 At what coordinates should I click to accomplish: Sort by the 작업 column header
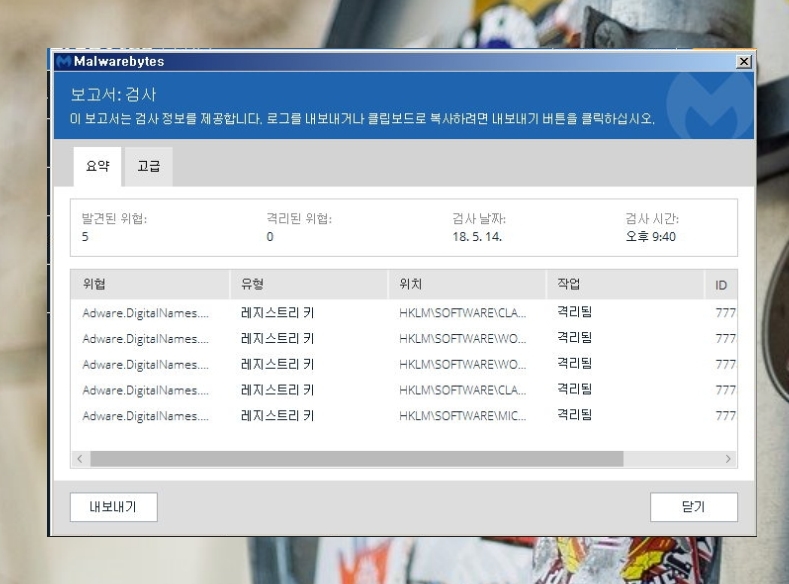[625, 284]
